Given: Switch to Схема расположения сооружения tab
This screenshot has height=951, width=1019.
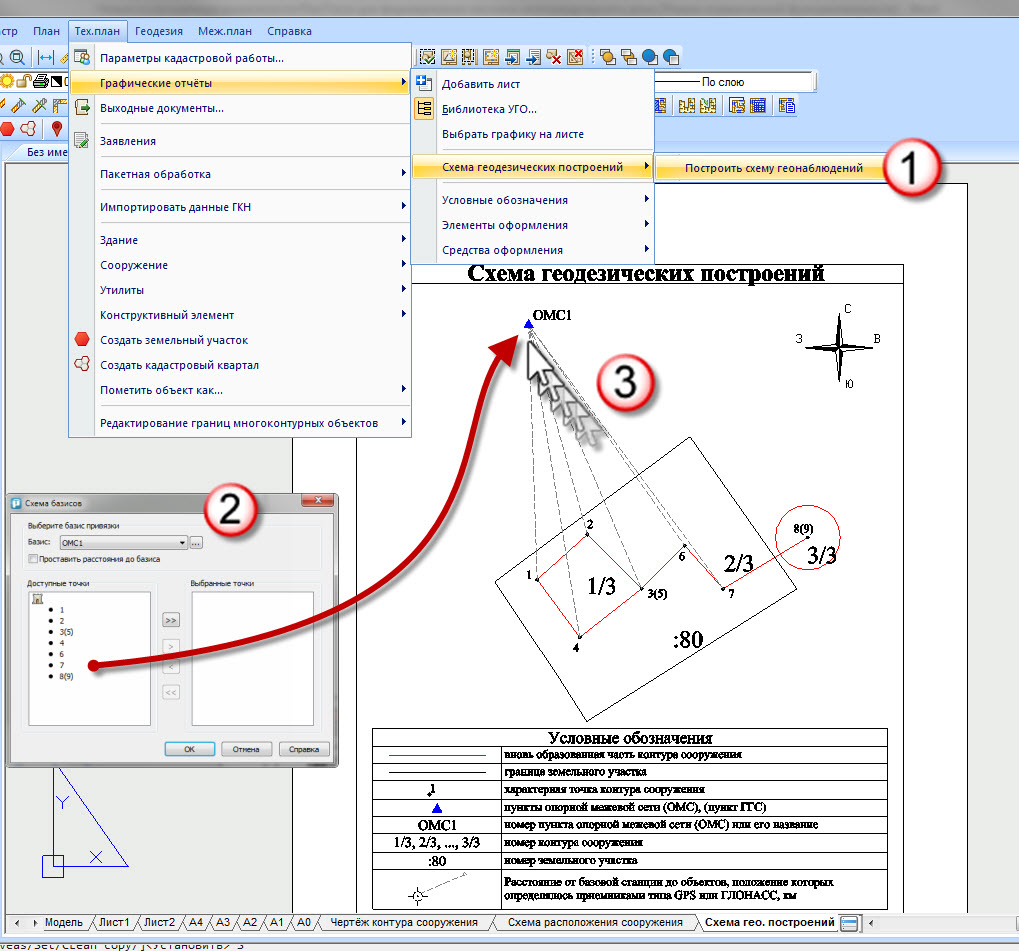Looking at the screenshot, I should 595,922.
